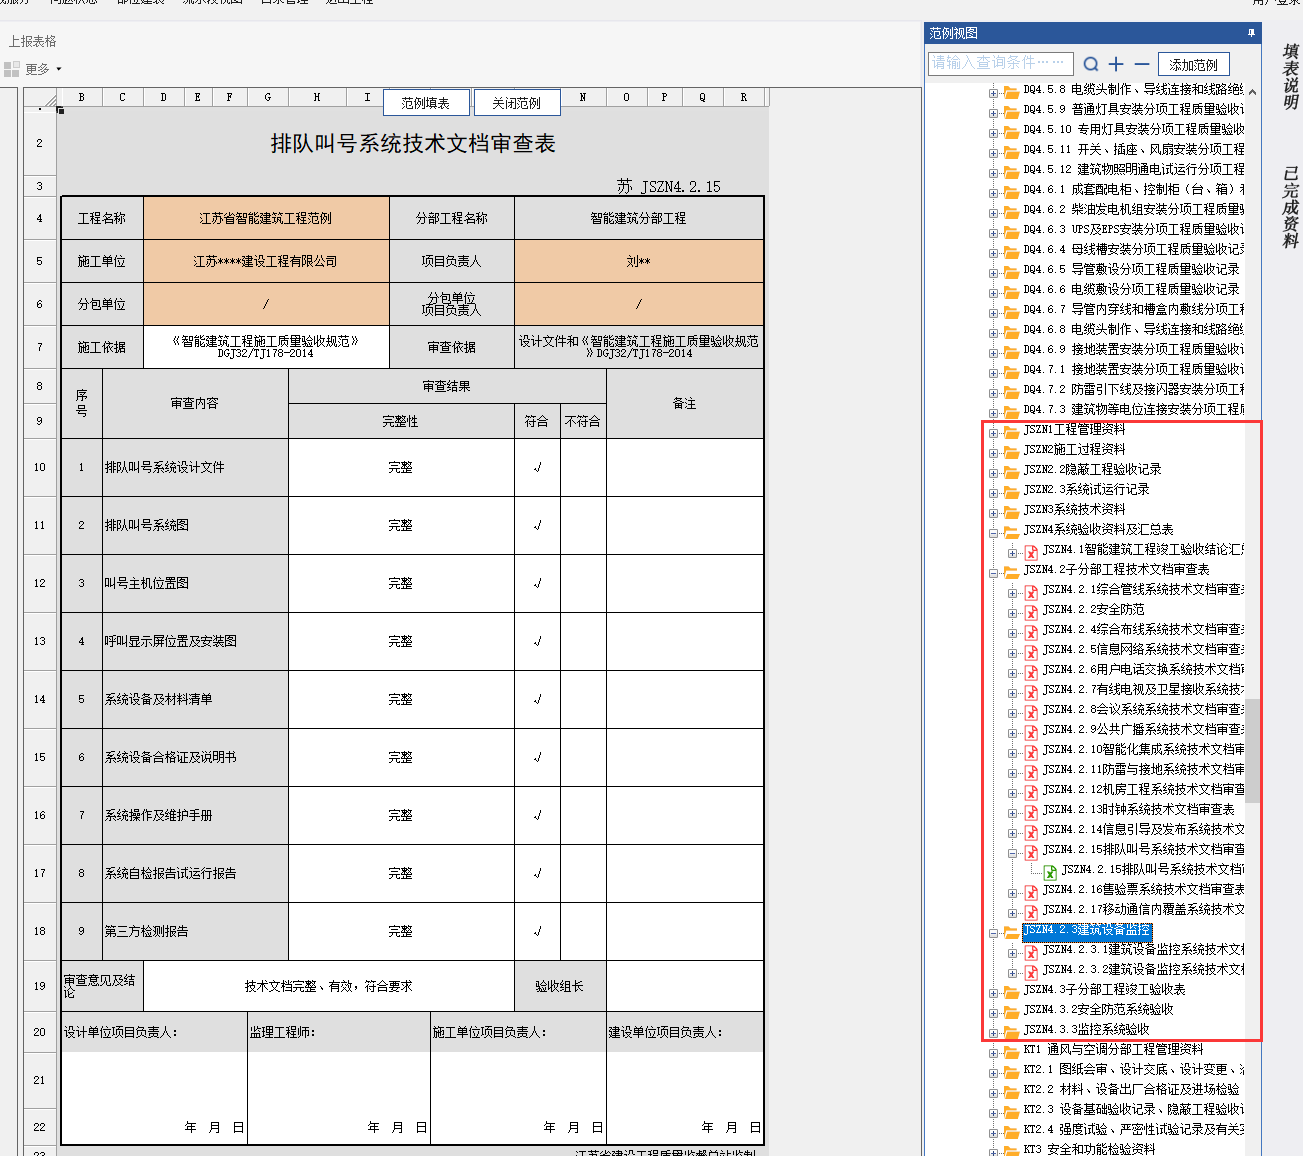Screen dimensions: 1303x1156
Task: Click red file icon of JSZN4.2.3.1建筑设备监控
Action: point(1031,951)
